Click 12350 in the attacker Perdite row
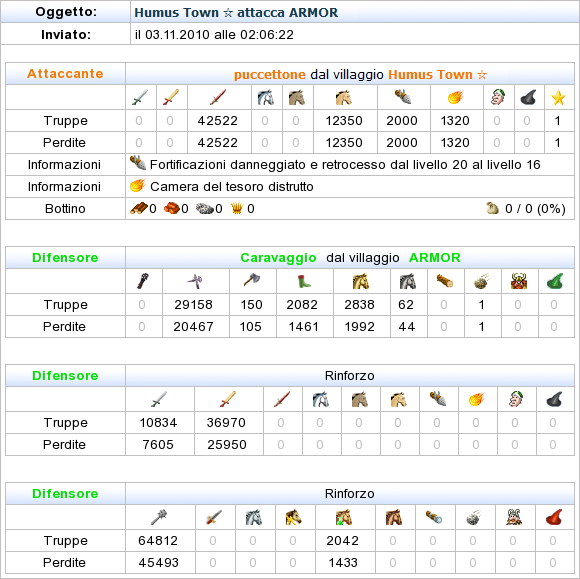The image size is (580, 579). coord(344,143)
